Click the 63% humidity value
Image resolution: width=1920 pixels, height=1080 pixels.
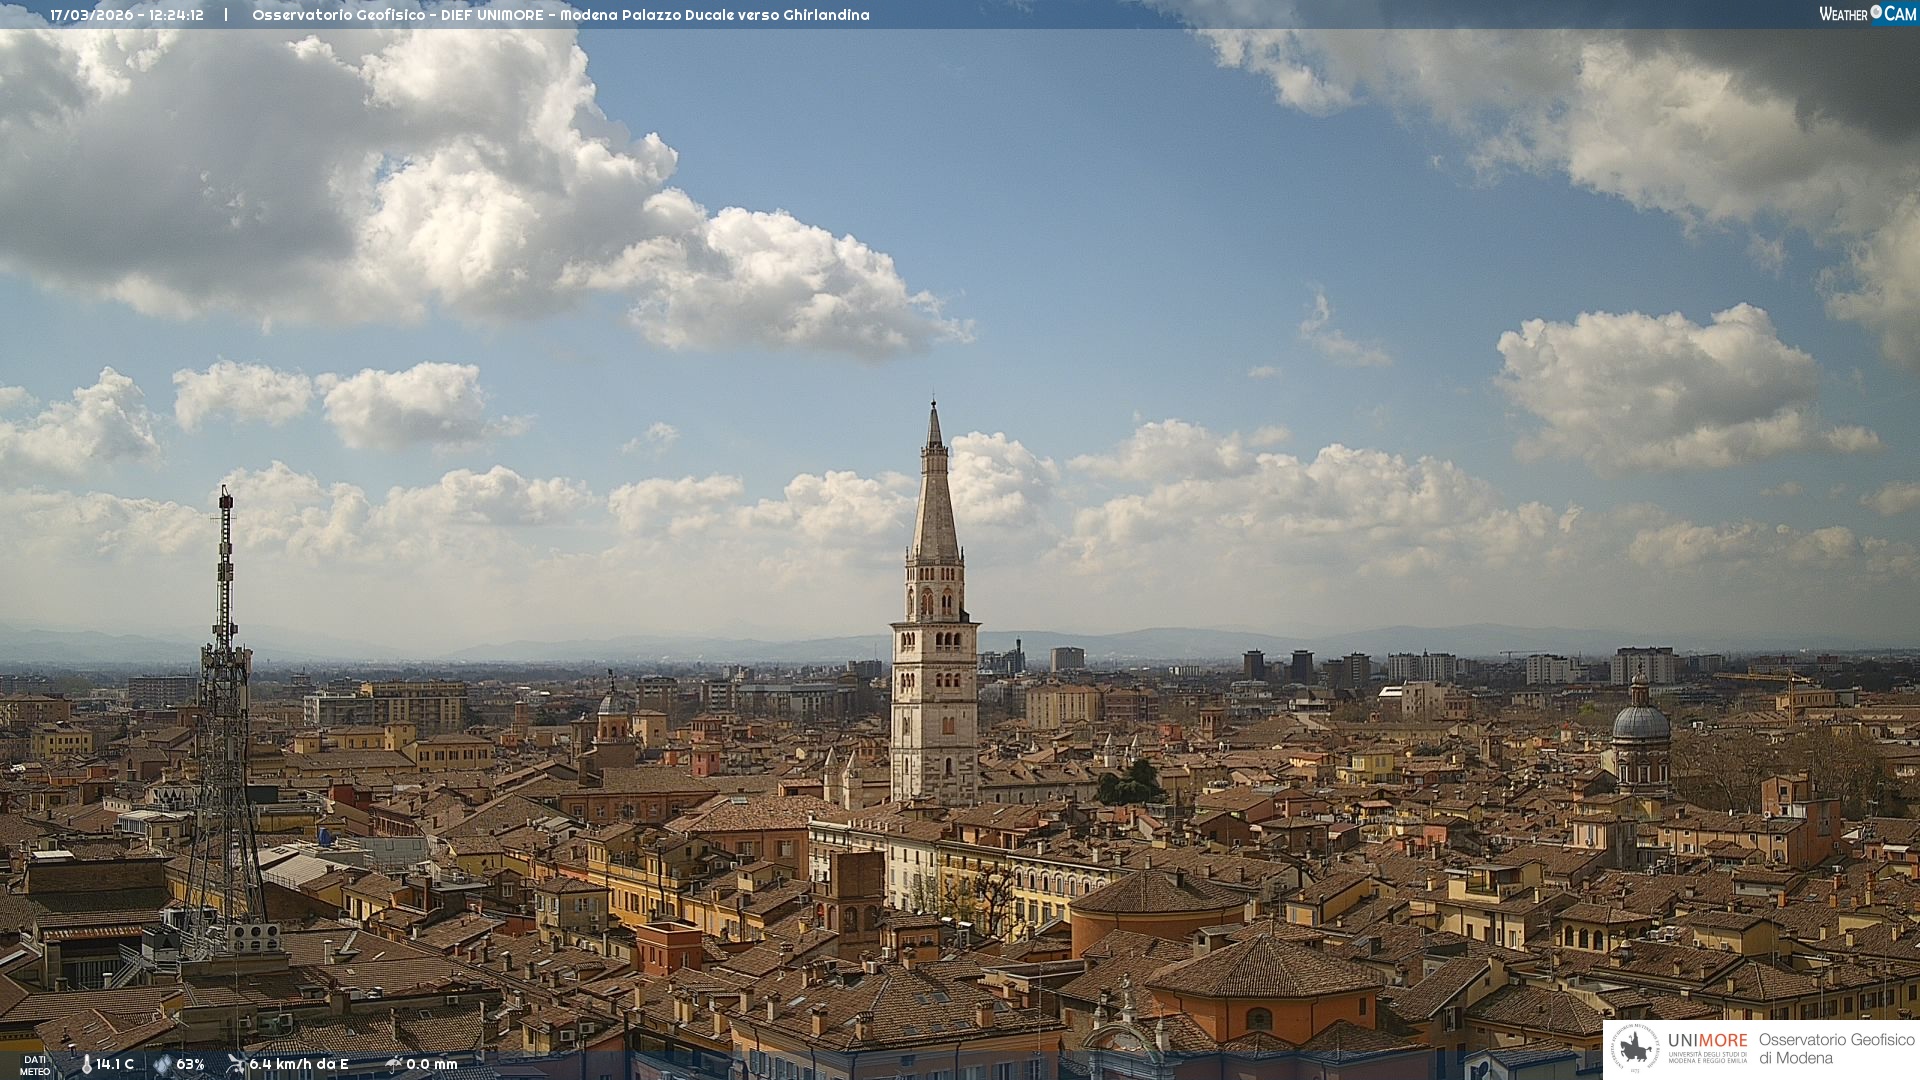pos(190,1065)
